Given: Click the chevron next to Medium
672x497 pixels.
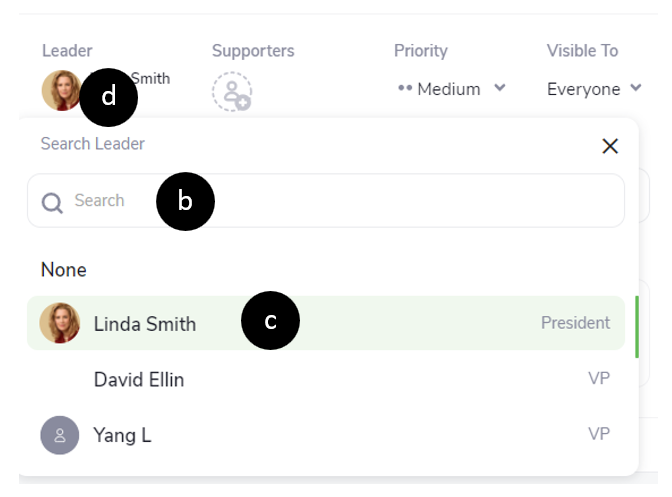Looking at the screenshot, I should (500, 88).
